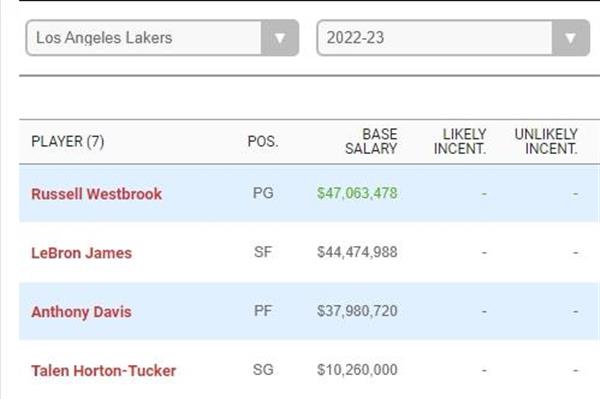Click the arrow on the season selector
Screen dimensions: 600x399
(570, 38)
